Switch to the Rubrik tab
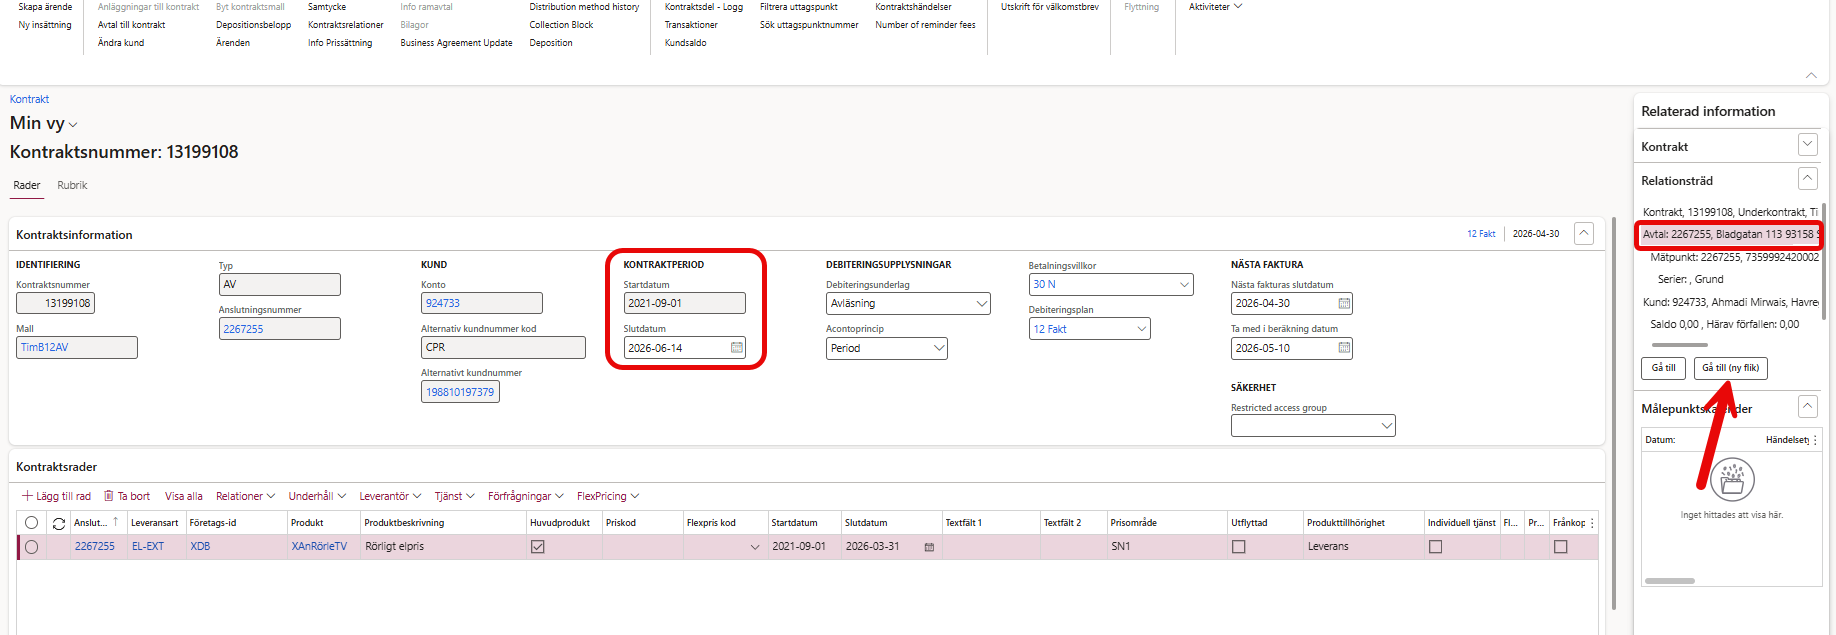Screen dimensions: 1836x635 (72, 185)
